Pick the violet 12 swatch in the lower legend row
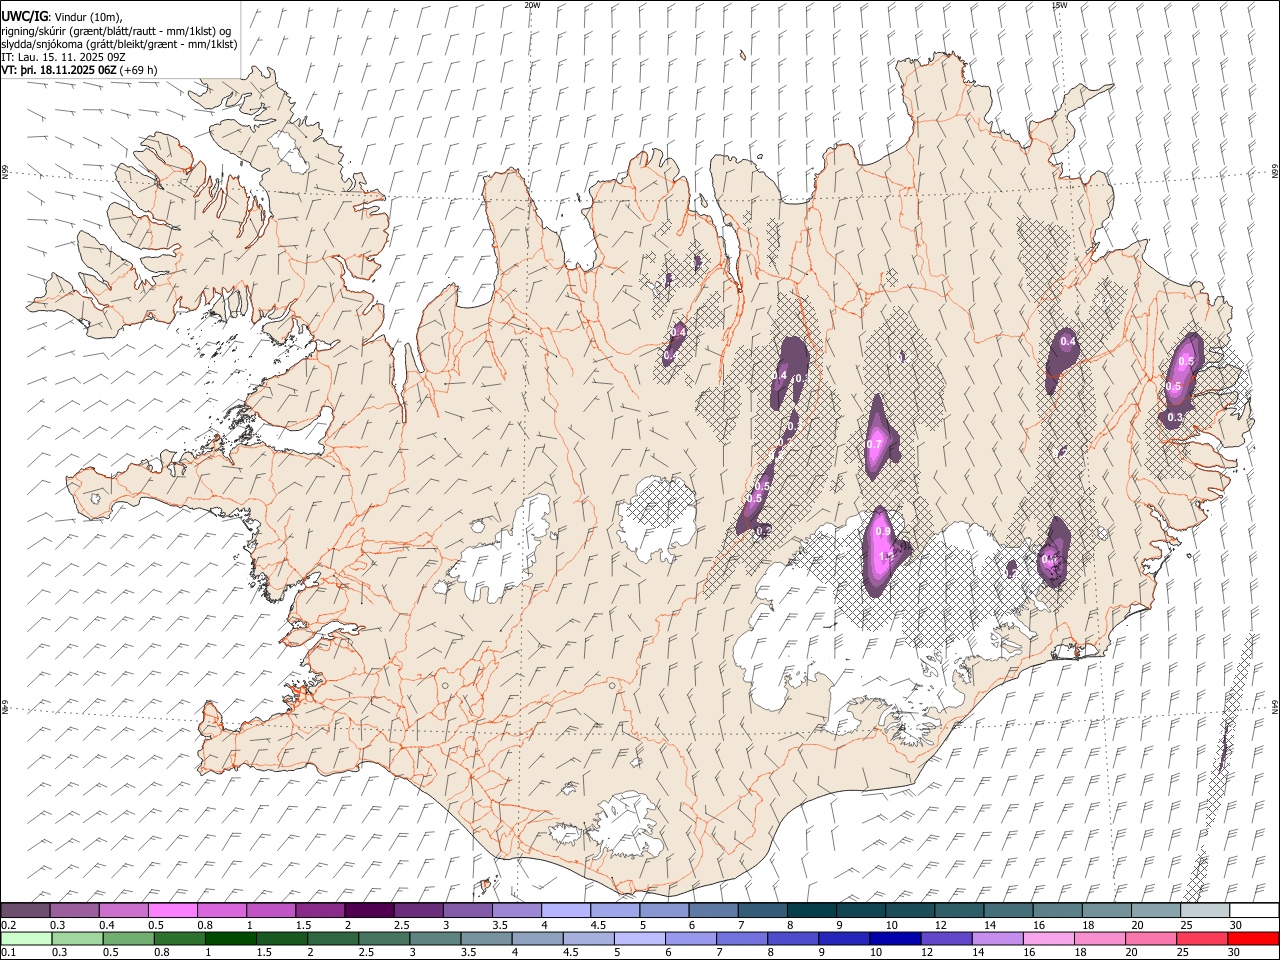This screenshot has width=1280, height=960. (x=946, y=939)
